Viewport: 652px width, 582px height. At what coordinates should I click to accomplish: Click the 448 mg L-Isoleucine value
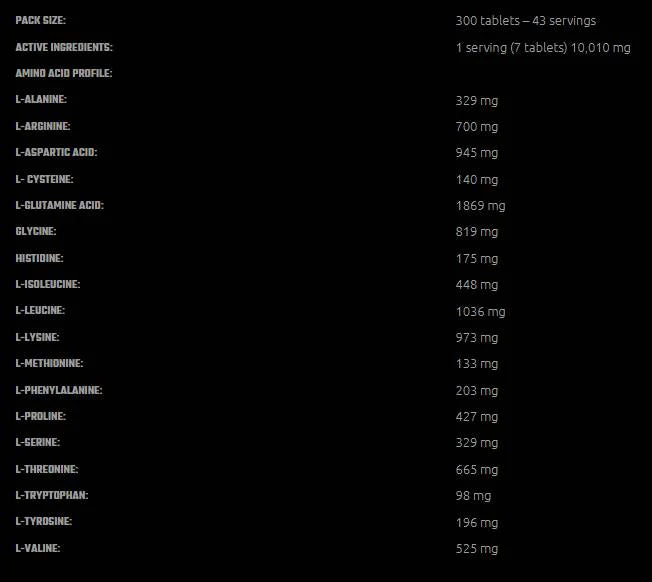point(476,285)
